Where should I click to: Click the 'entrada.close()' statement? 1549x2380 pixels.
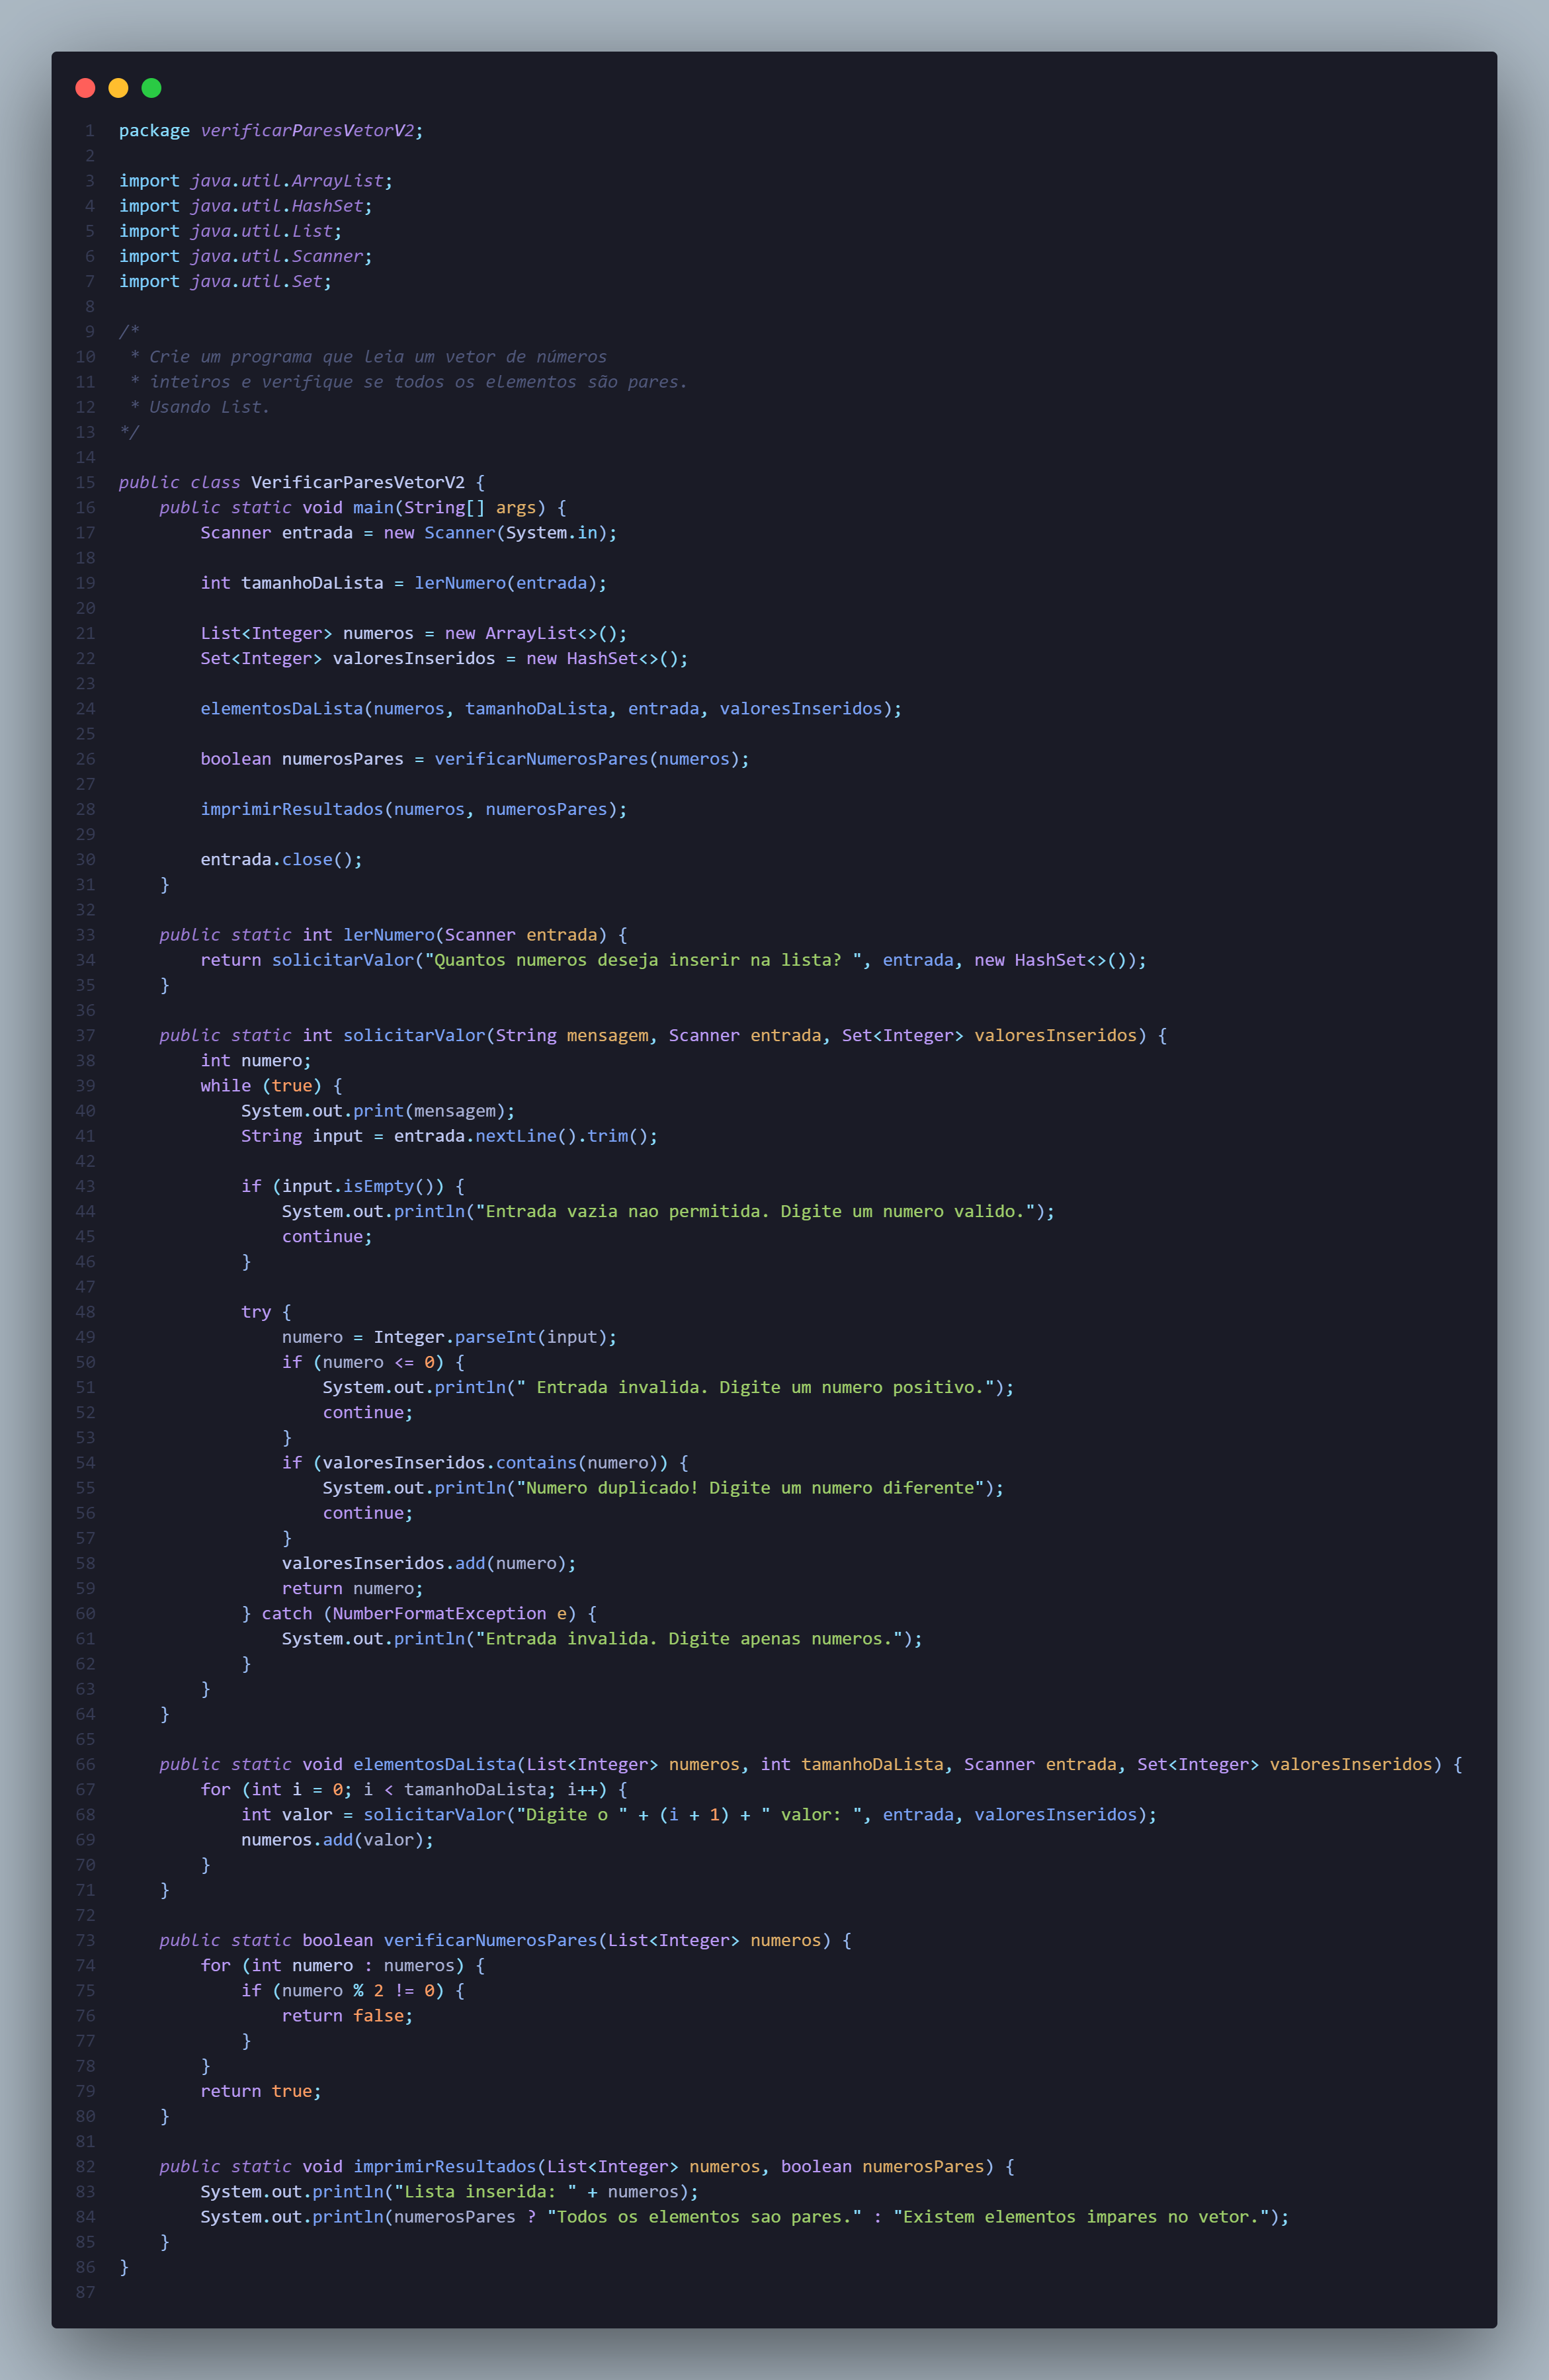click(282, 859)
